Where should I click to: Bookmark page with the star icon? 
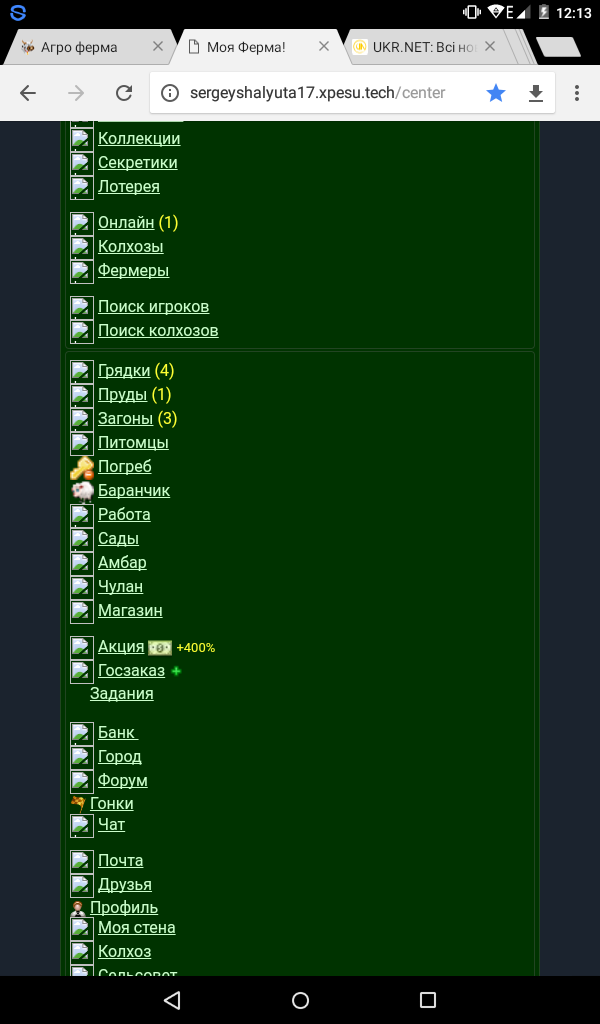[496, 93]
